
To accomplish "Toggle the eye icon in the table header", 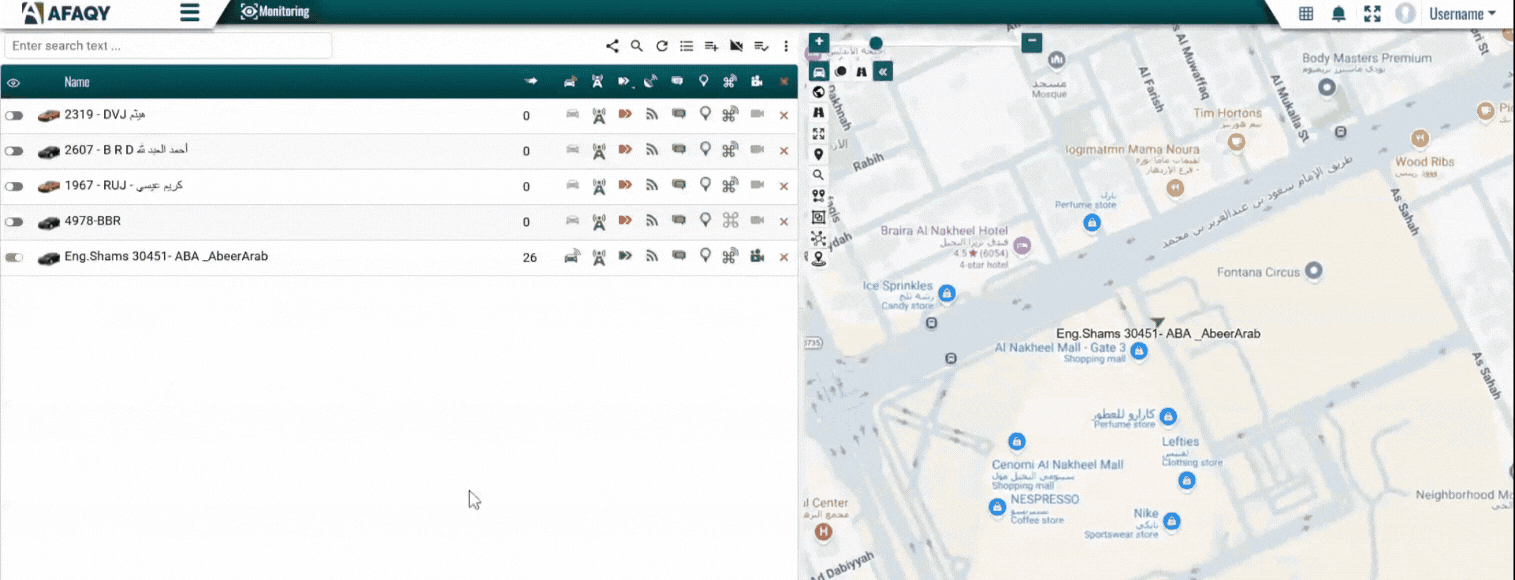I will tap(14, 82).
